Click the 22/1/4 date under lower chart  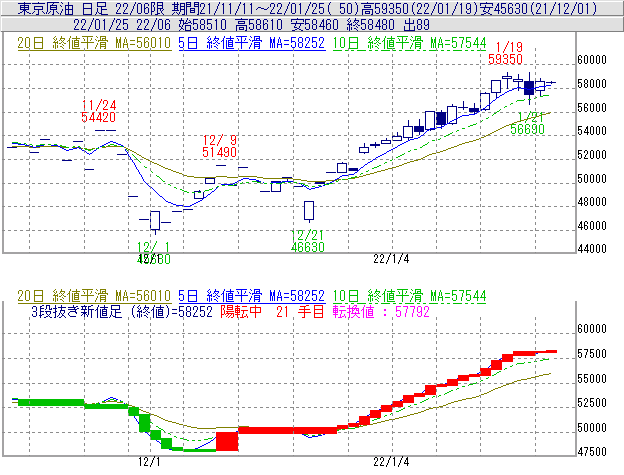click(391, 462)
